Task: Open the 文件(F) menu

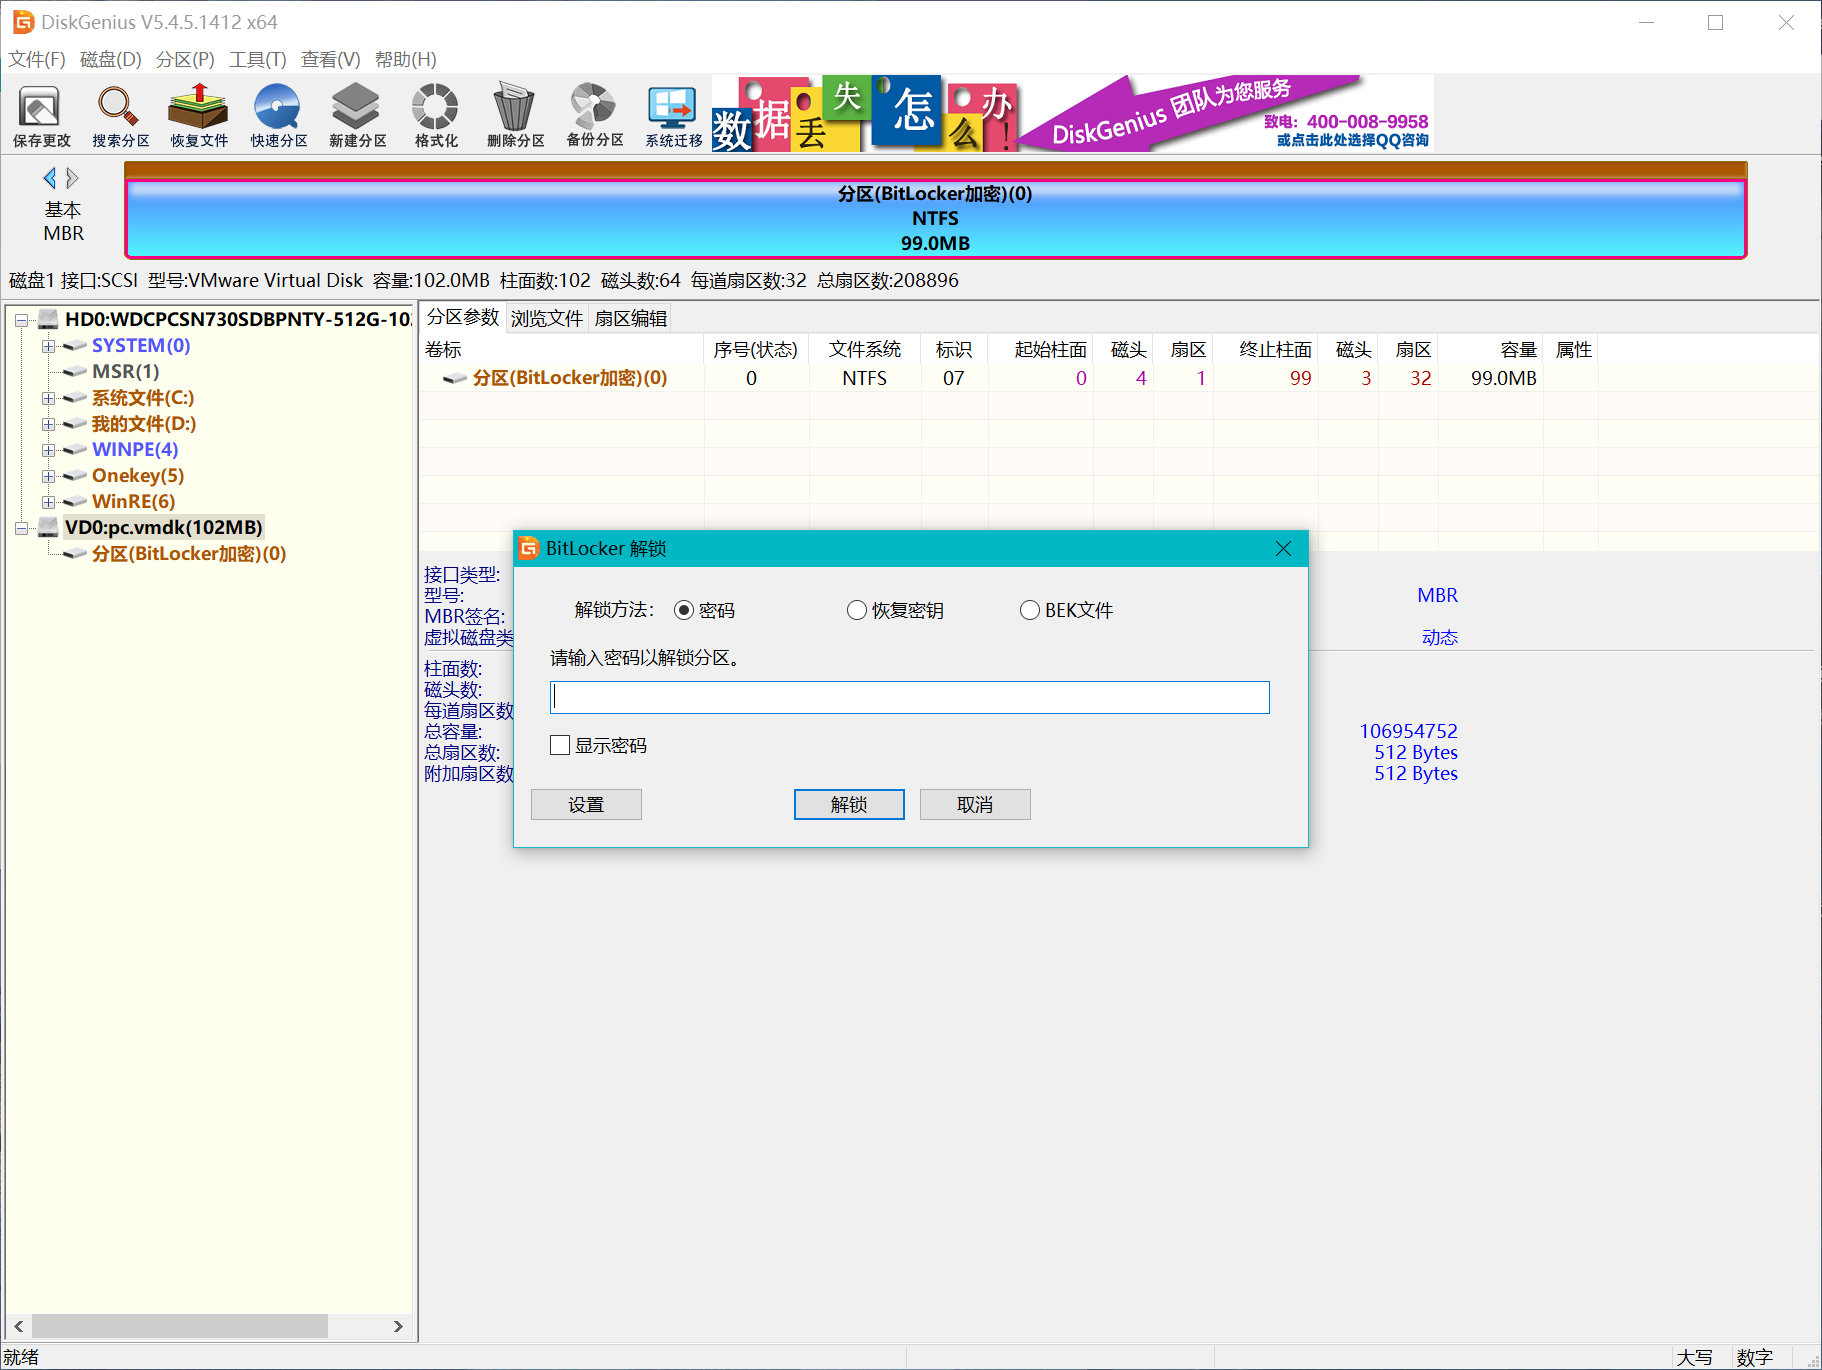Action: [37, 59]
